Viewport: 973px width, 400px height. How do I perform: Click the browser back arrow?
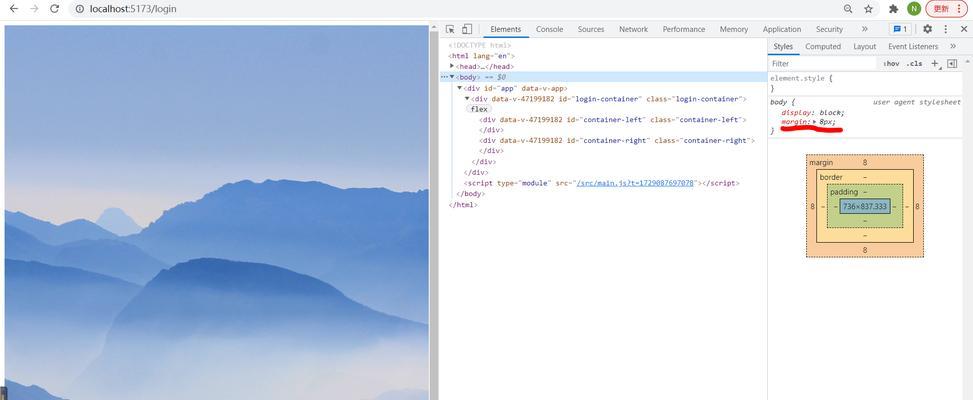point(14,9)
